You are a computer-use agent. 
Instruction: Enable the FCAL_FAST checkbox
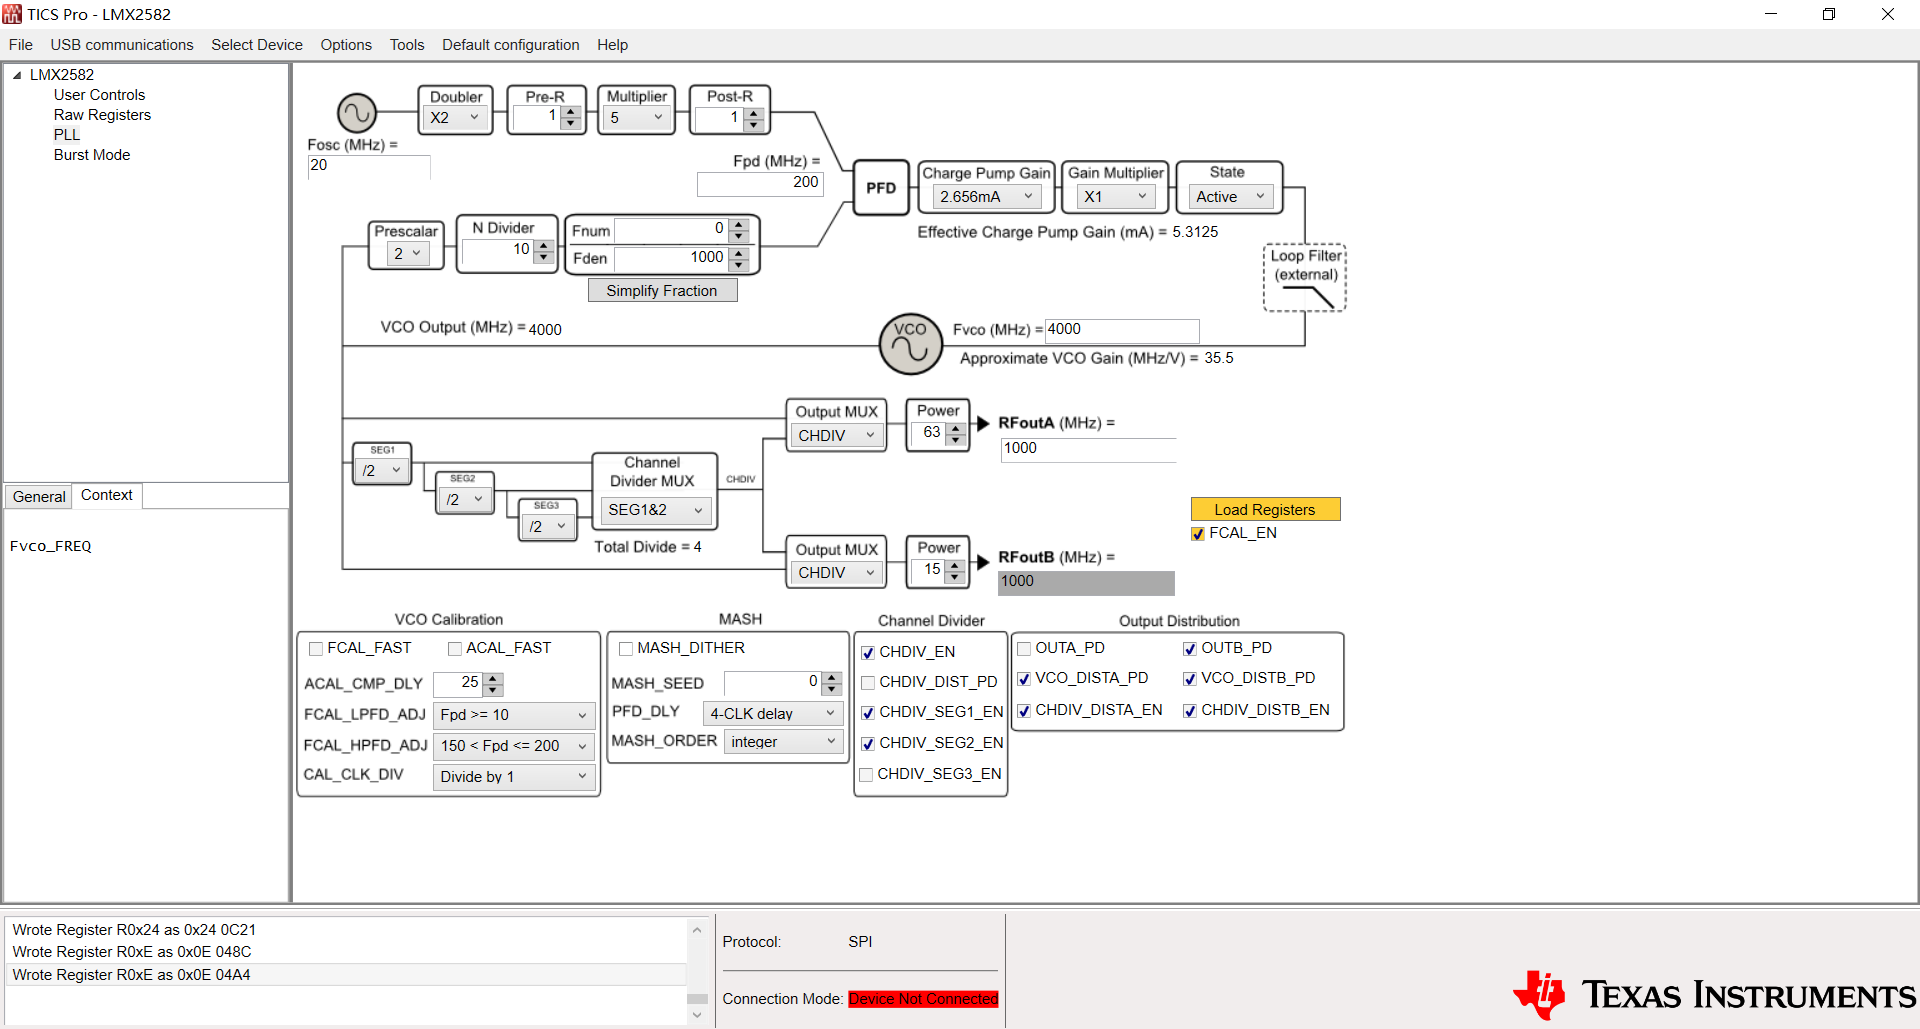click(x=316, y=649)
